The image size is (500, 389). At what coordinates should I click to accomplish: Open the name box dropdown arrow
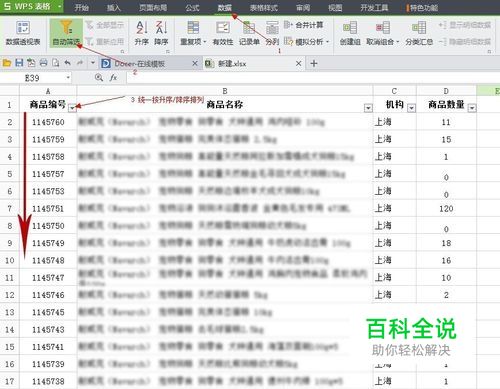pos(68,78)
